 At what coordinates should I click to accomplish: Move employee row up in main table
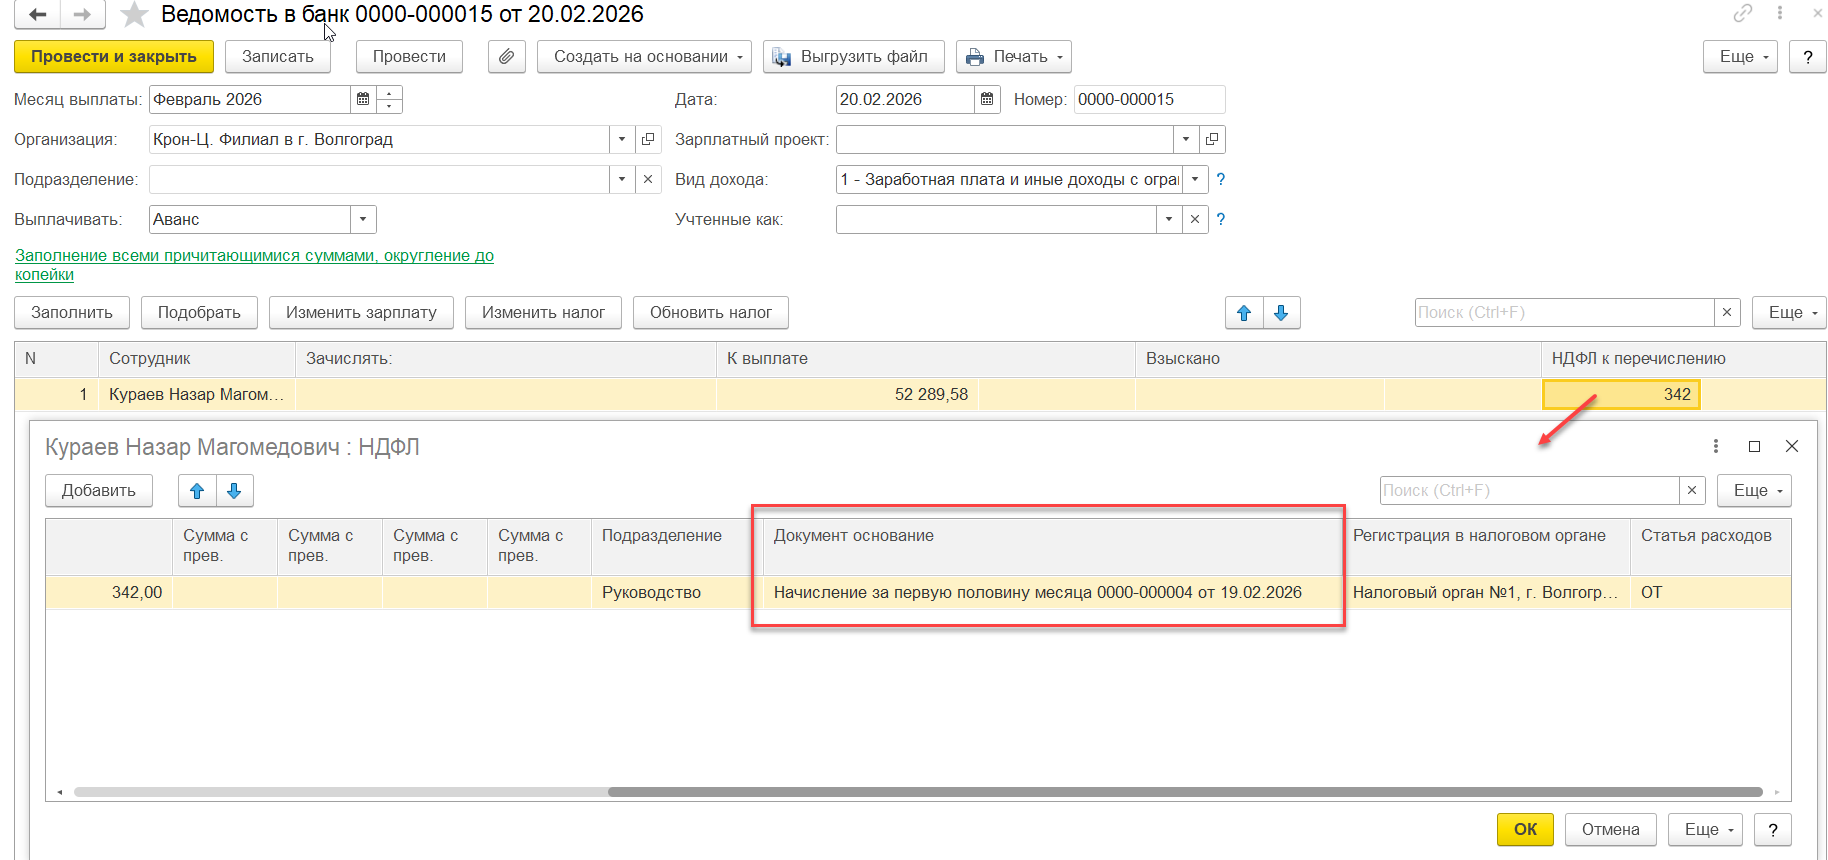[x=1244, y=313]
